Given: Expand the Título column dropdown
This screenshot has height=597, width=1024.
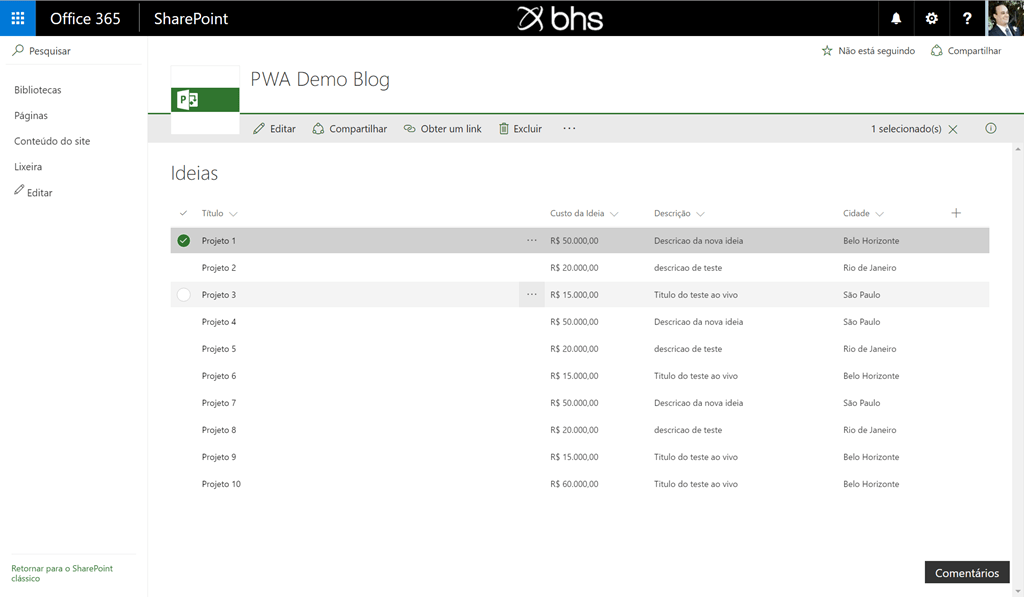Looking at the screenshot, I should point(233,214).
